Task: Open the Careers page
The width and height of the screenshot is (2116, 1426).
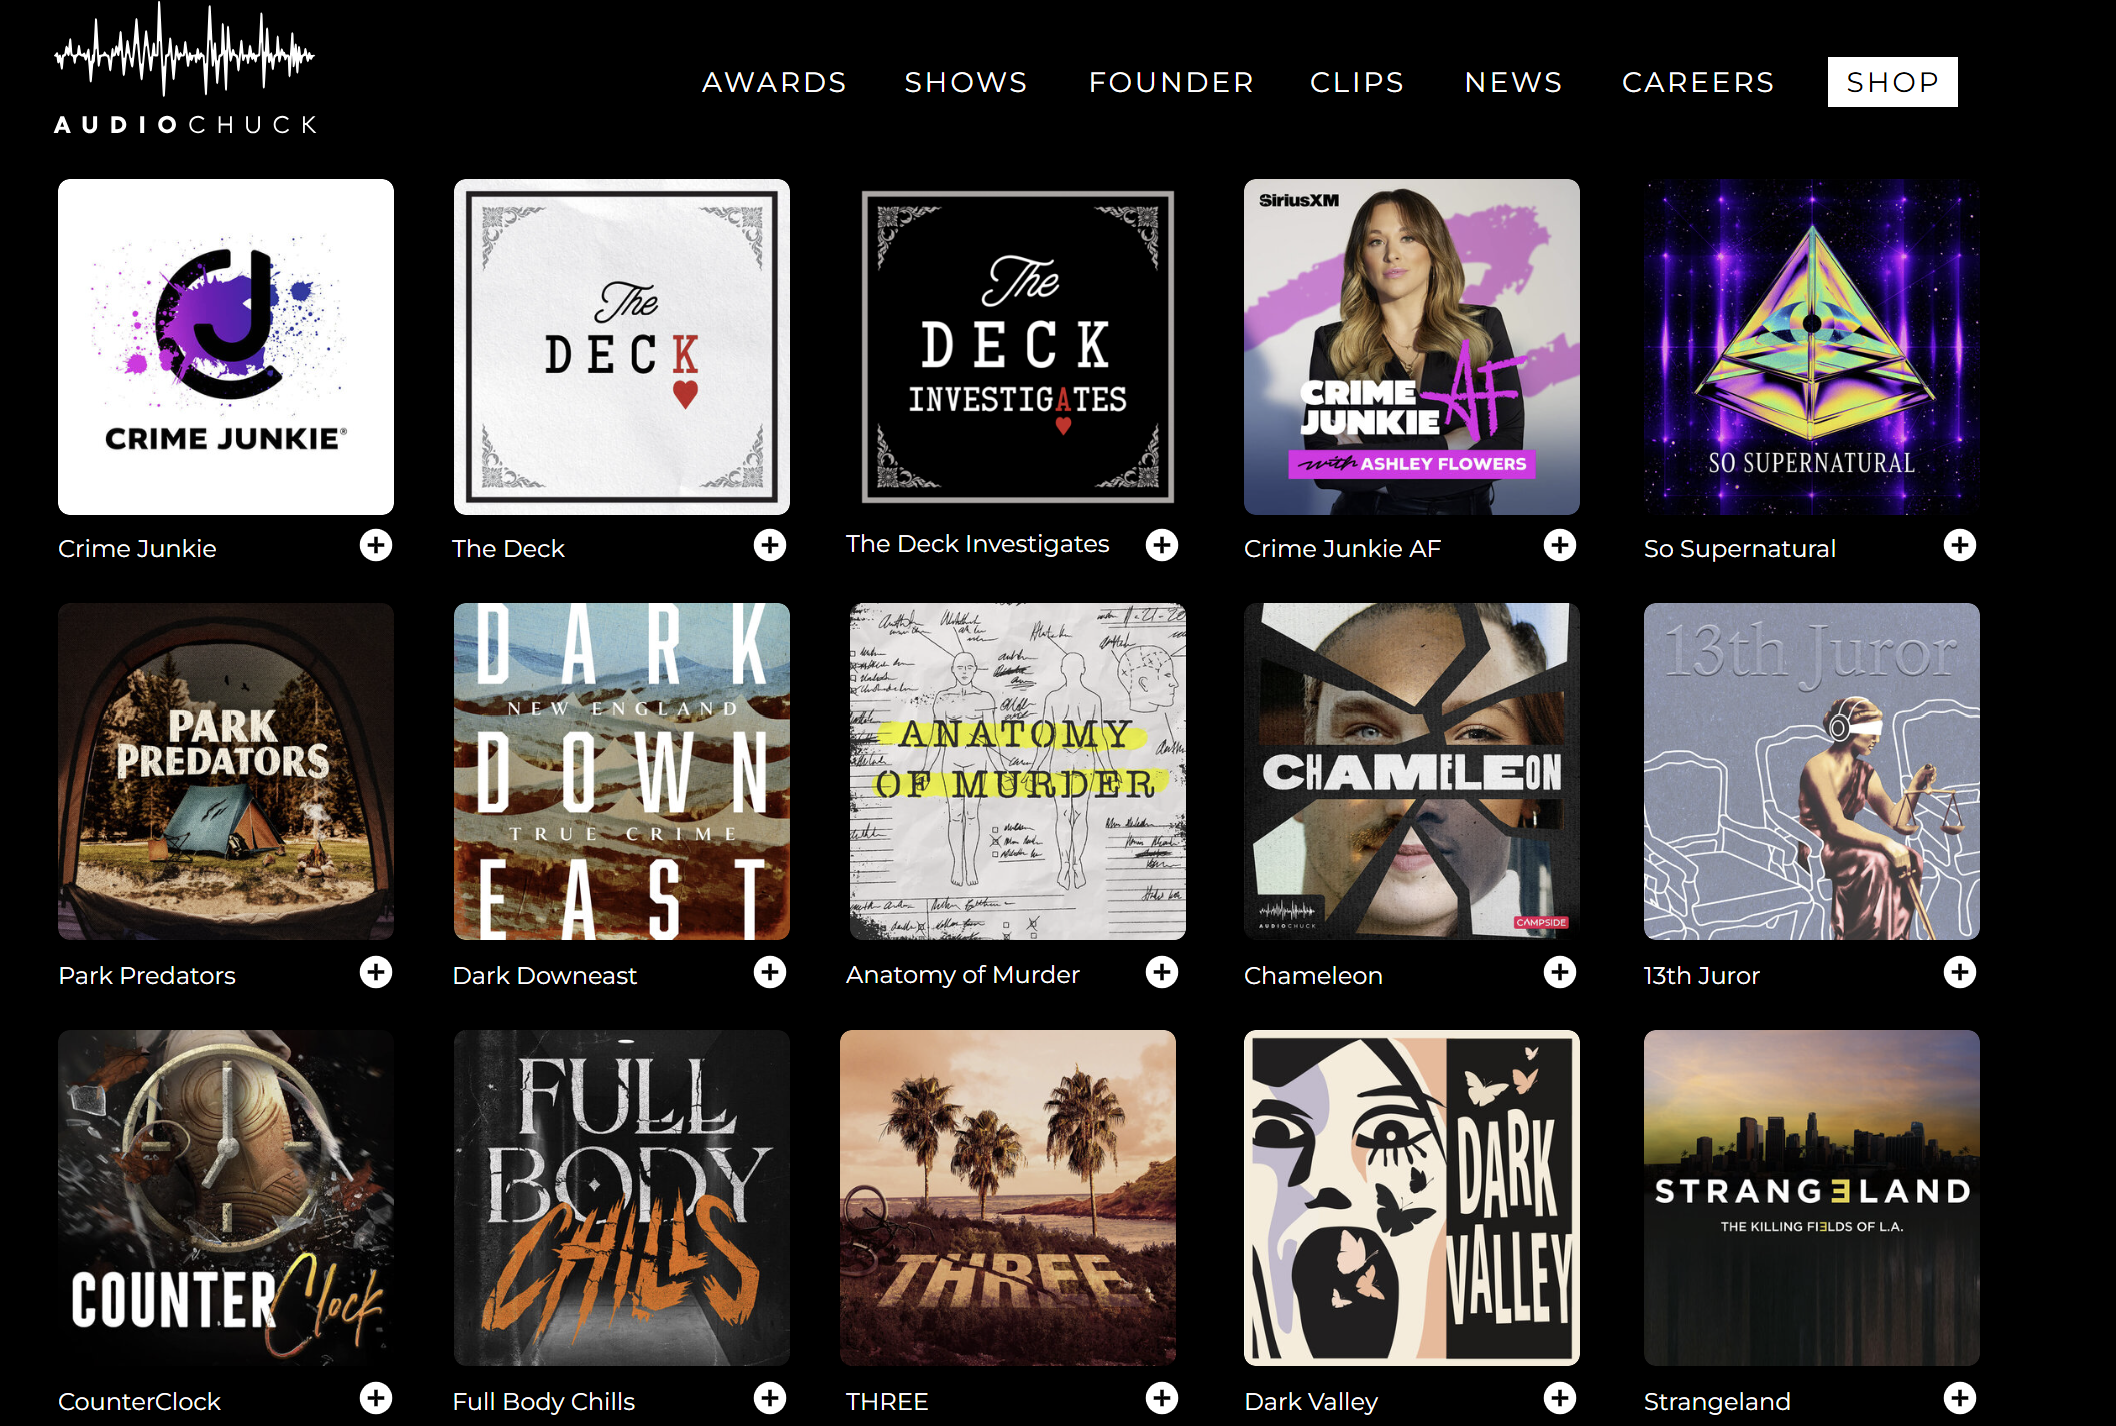Action: coord(1698,82)
